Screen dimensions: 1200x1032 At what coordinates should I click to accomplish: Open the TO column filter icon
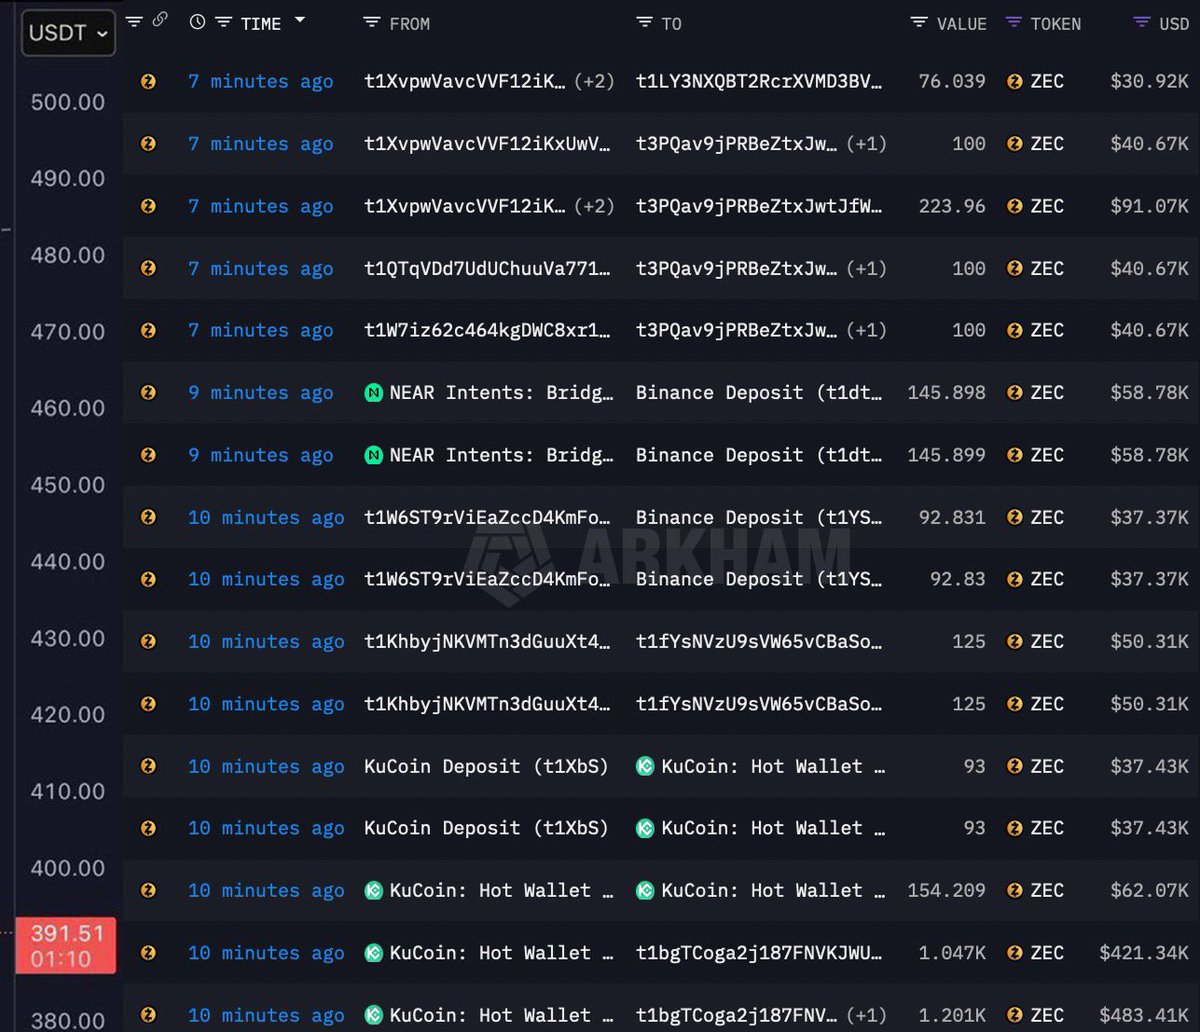[x=645, y=23]
